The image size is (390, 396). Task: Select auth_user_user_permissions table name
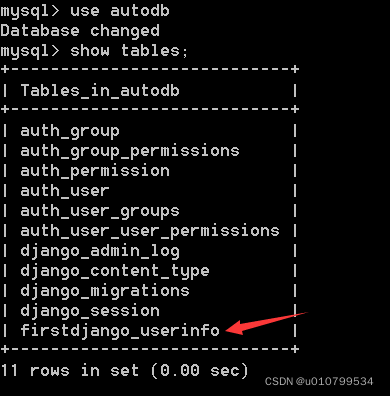150,231
